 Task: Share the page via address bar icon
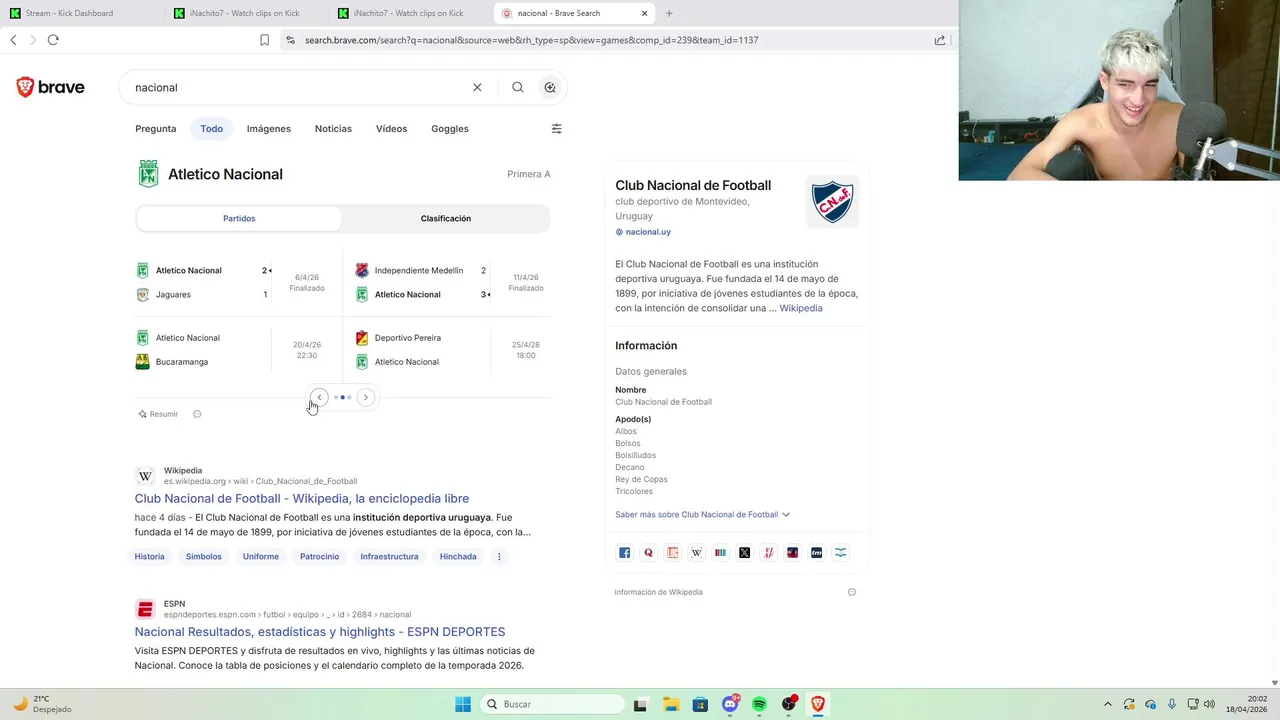[x=940, y=40]
